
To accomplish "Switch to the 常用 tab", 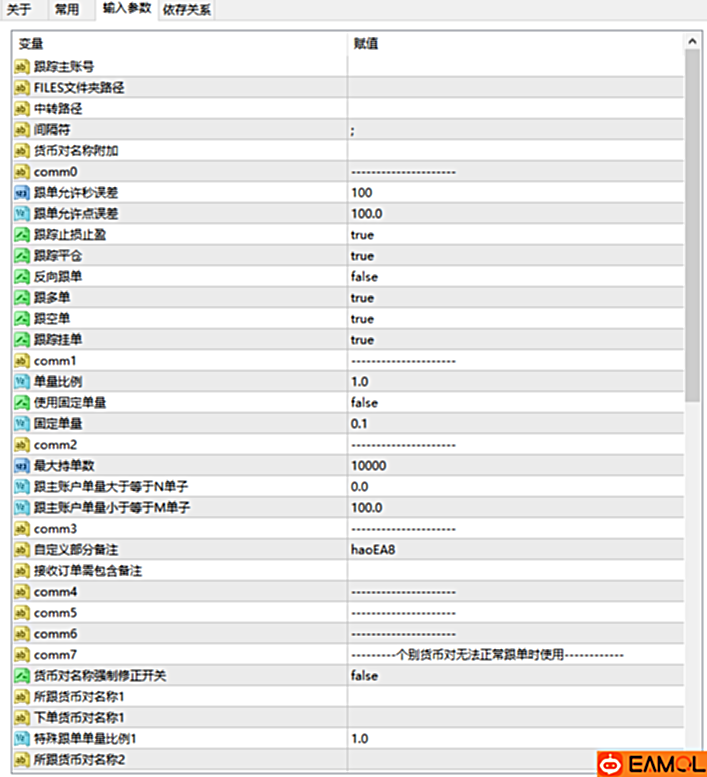I will pos(69,10).
